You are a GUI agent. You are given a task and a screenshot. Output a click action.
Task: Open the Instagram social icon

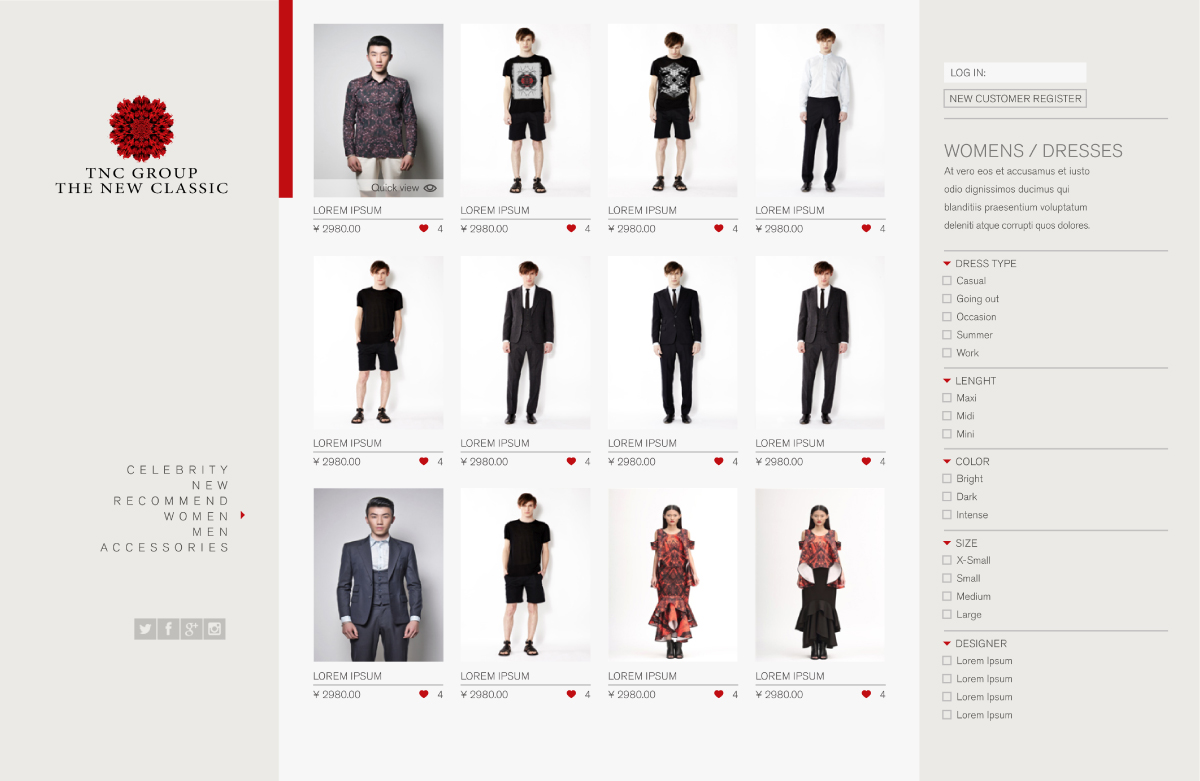pos(214,629)
